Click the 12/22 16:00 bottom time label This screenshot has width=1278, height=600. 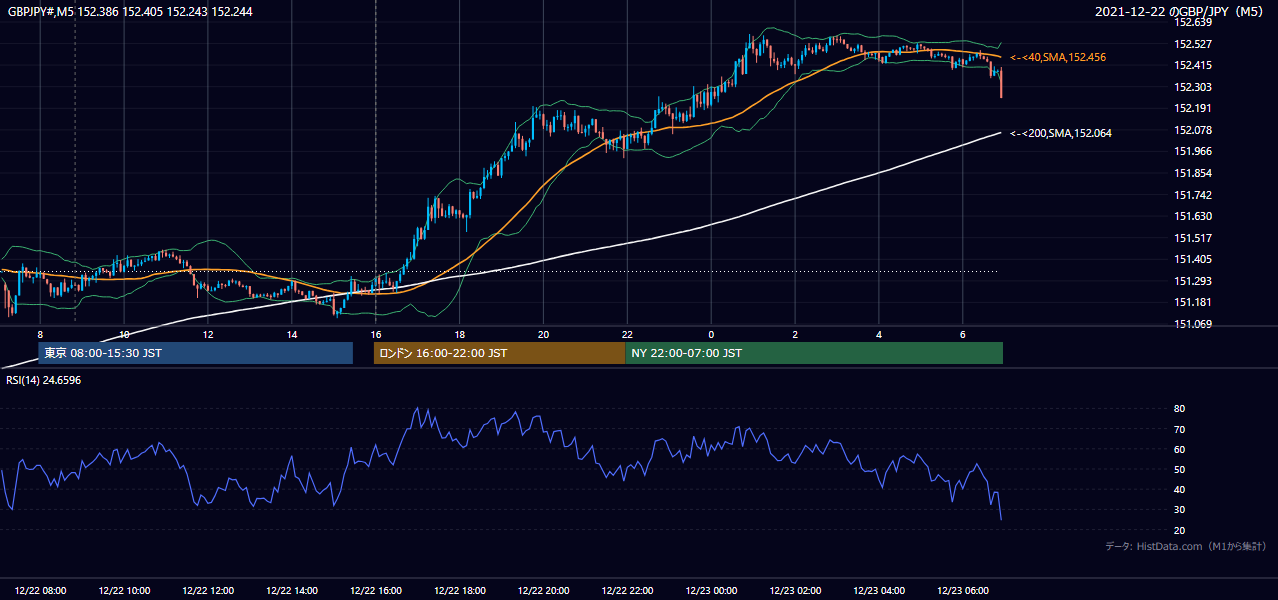click(376, 591)
